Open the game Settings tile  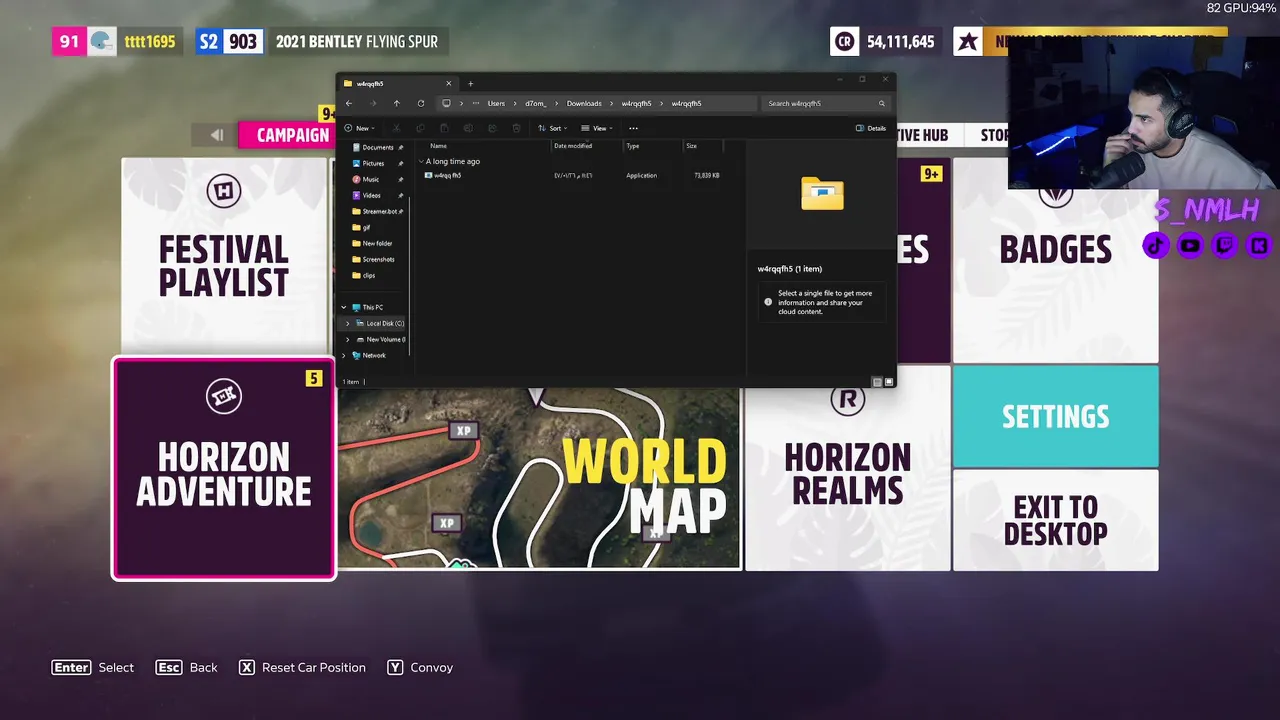coord(1055,416)
